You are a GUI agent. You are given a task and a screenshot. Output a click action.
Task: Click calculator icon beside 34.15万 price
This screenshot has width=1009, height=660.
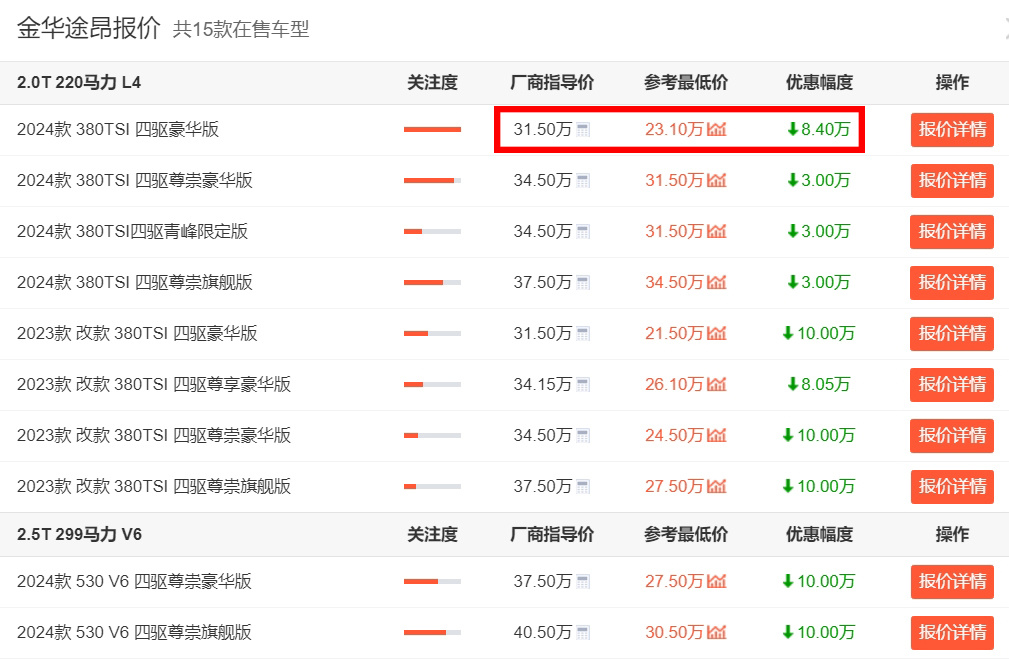coord(583,385)
